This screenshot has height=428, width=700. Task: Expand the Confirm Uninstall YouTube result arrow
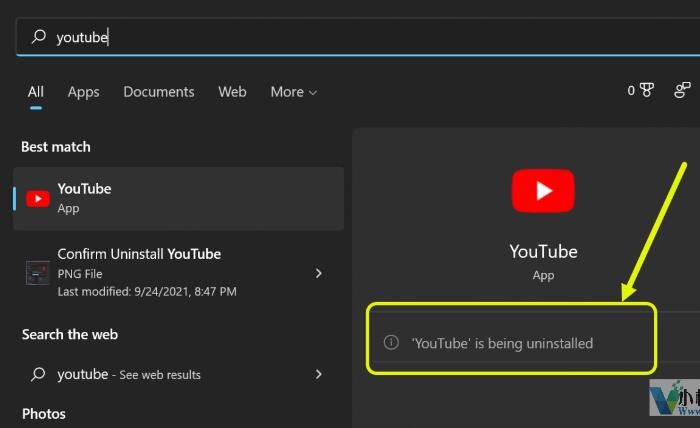click(318, 273)
